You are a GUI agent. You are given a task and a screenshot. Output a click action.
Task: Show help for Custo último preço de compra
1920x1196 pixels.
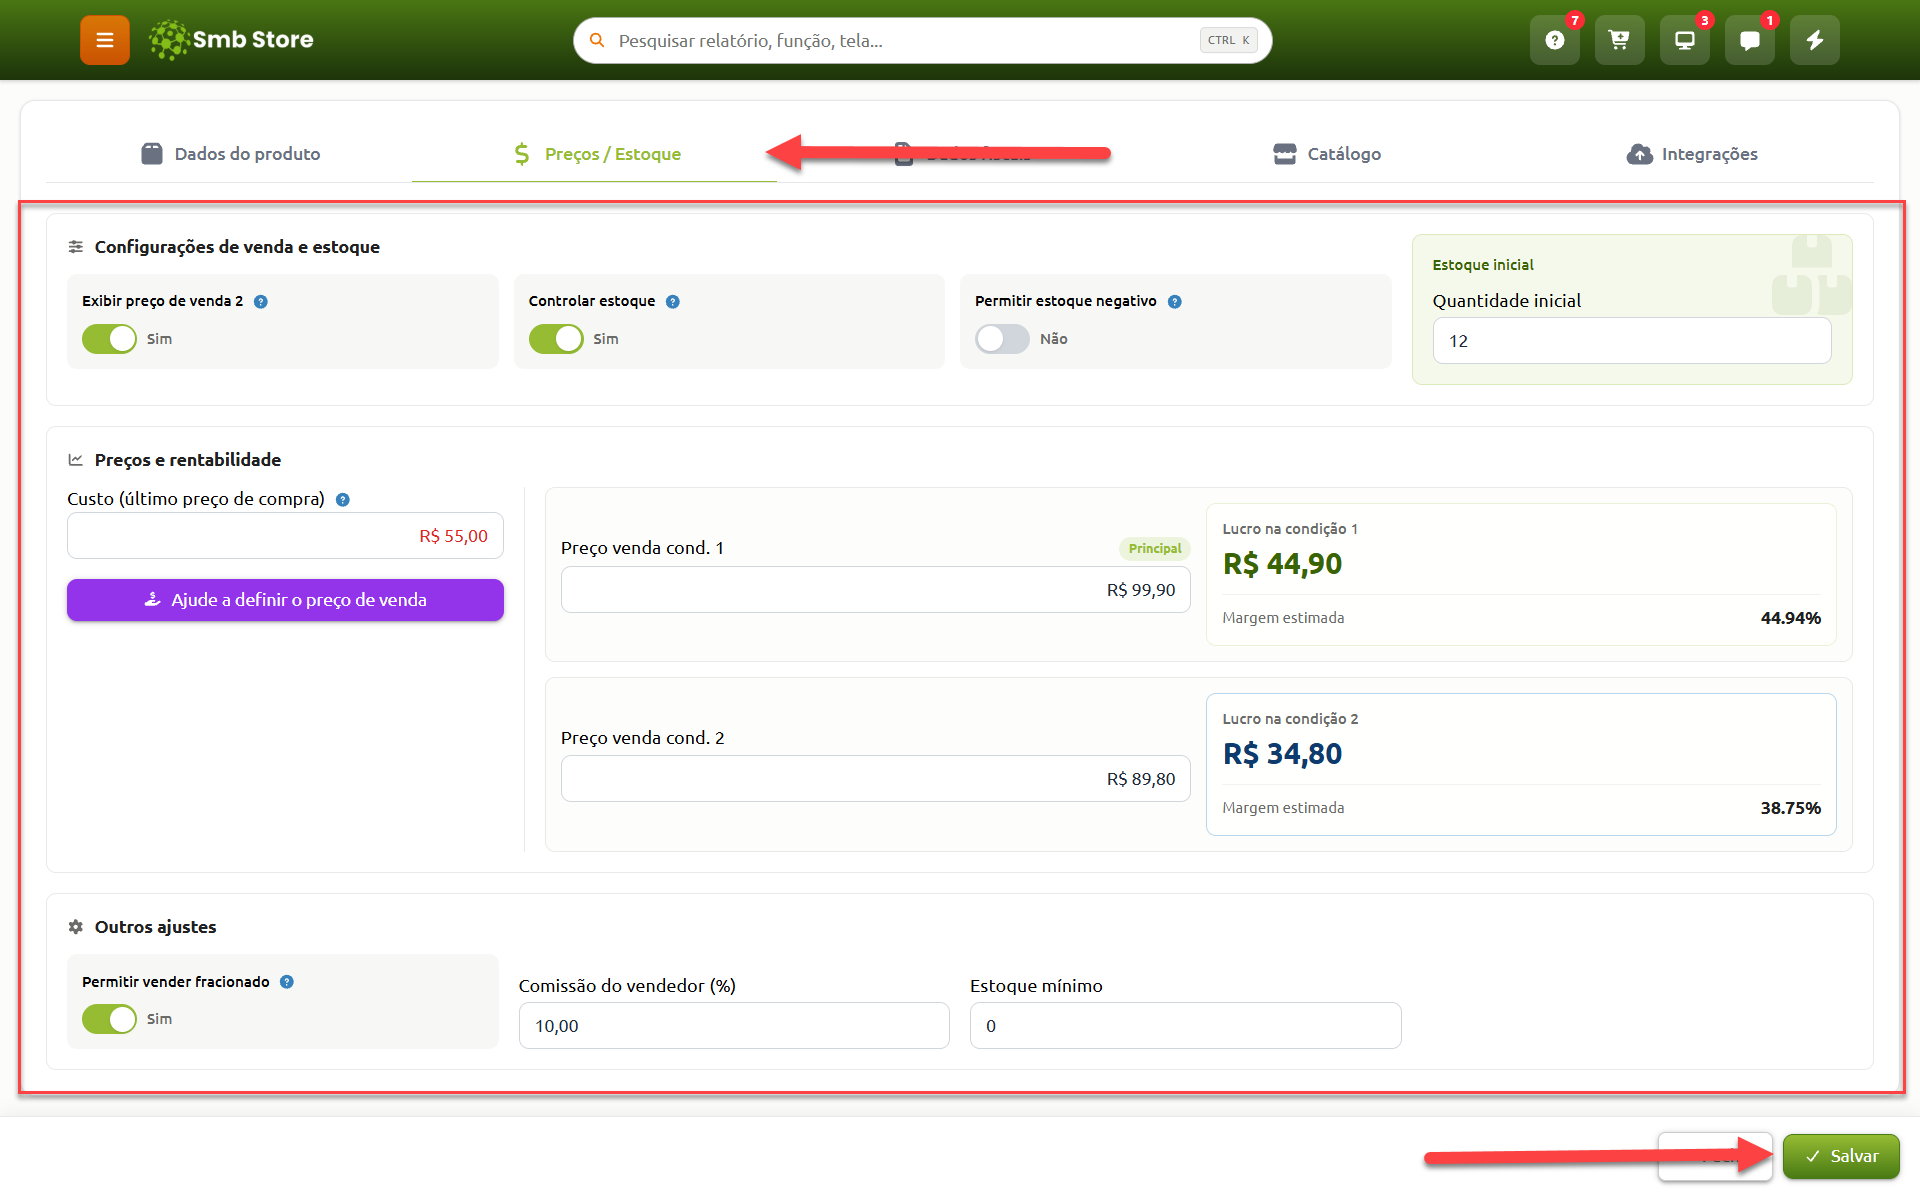click(342, 499)
